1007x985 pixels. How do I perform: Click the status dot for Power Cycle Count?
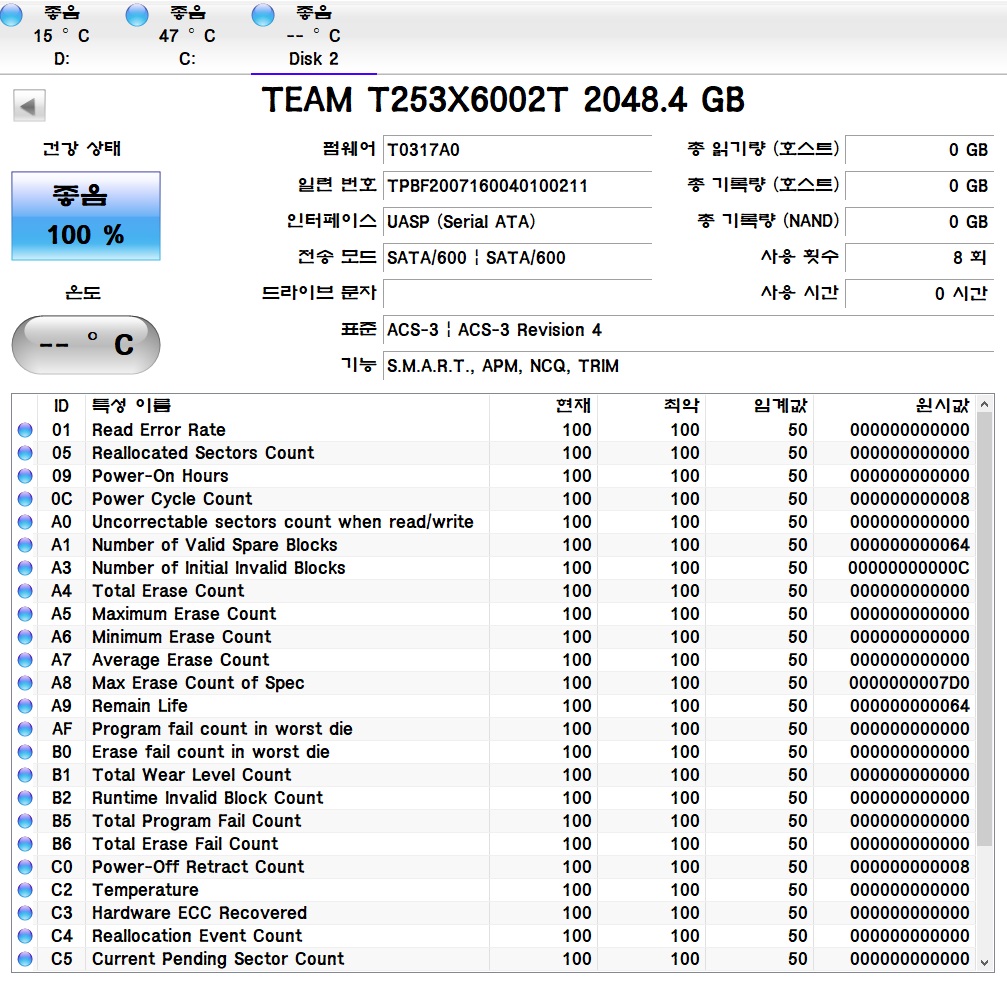(x=25, y=500)
